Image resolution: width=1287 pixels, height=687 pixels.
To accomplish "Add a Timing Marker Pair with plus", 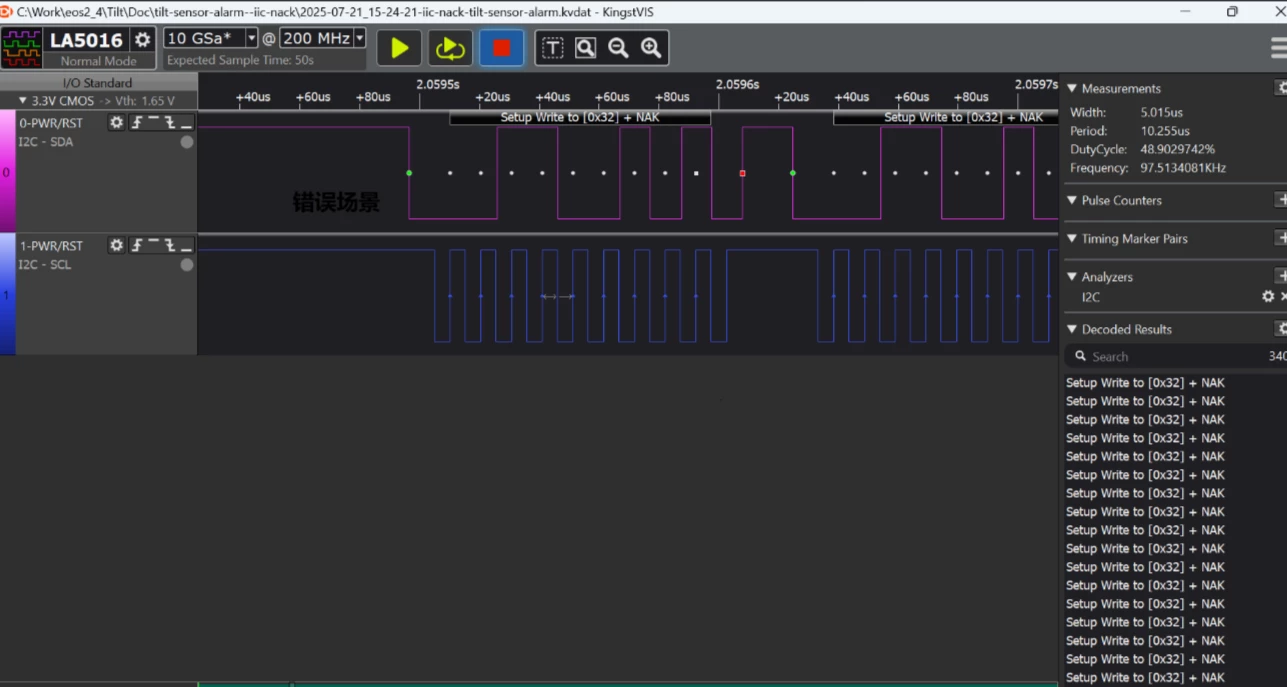I will click(1282, 238).
